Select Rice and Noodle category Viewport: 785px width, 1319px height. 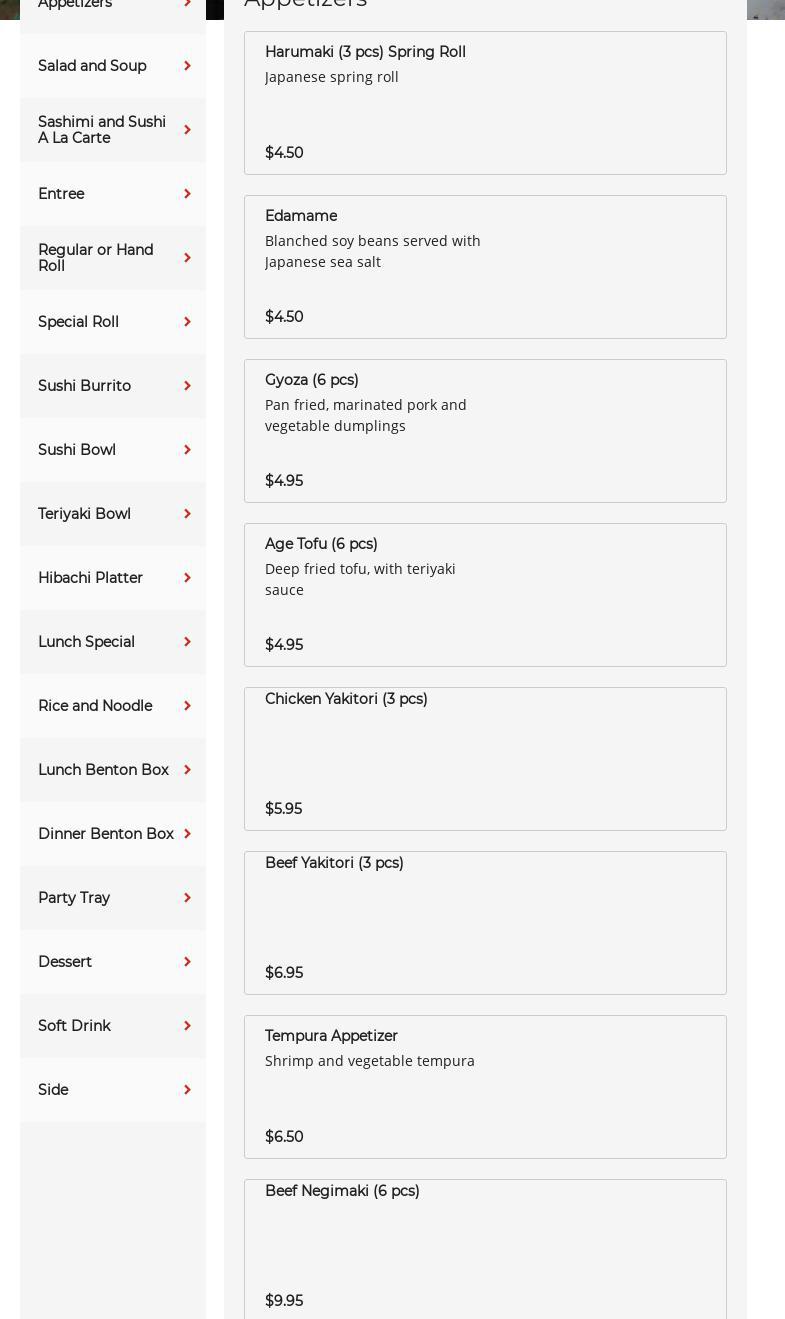[95, 706]
